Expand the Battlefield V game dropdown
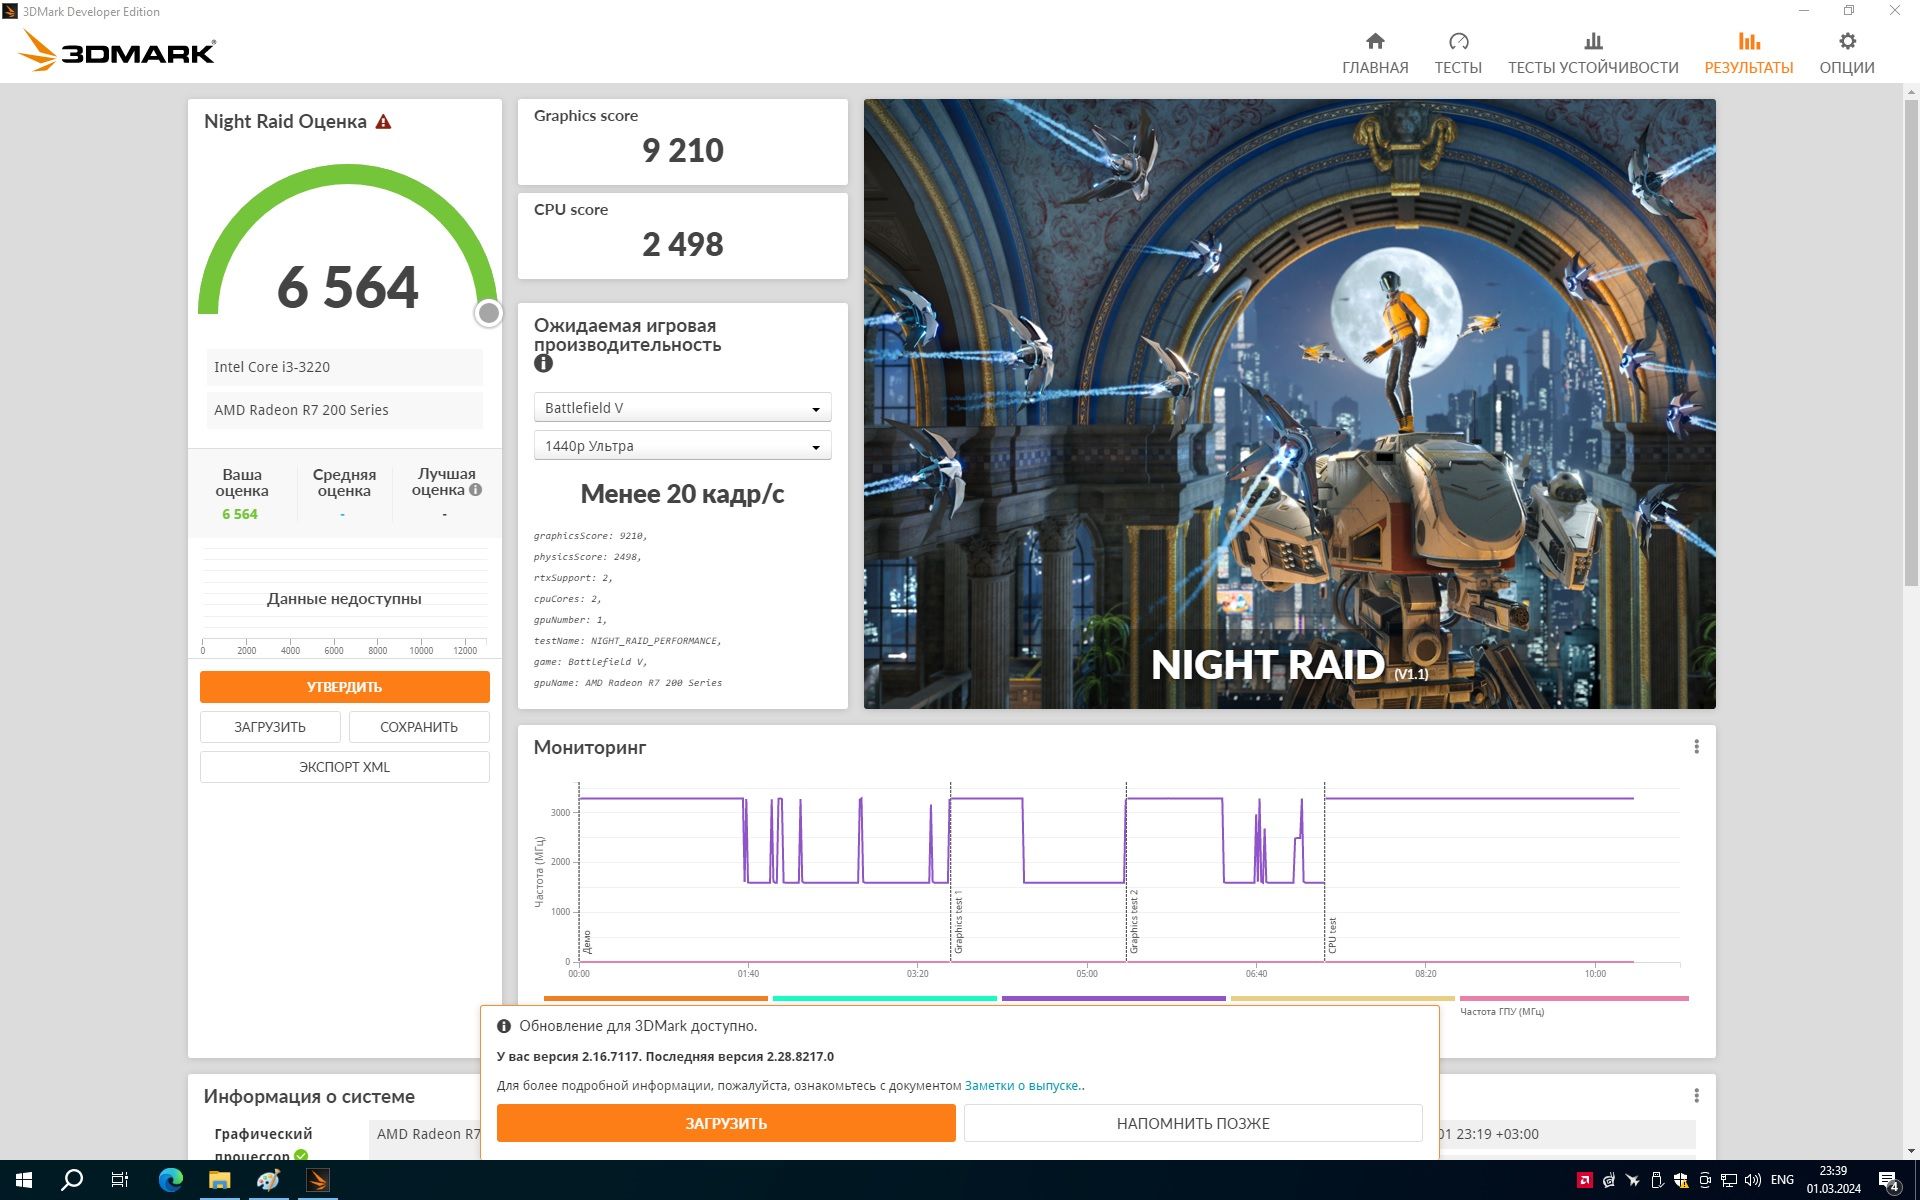The width and height of the screenshot is (1920, 1200). (x=682, y=408)
